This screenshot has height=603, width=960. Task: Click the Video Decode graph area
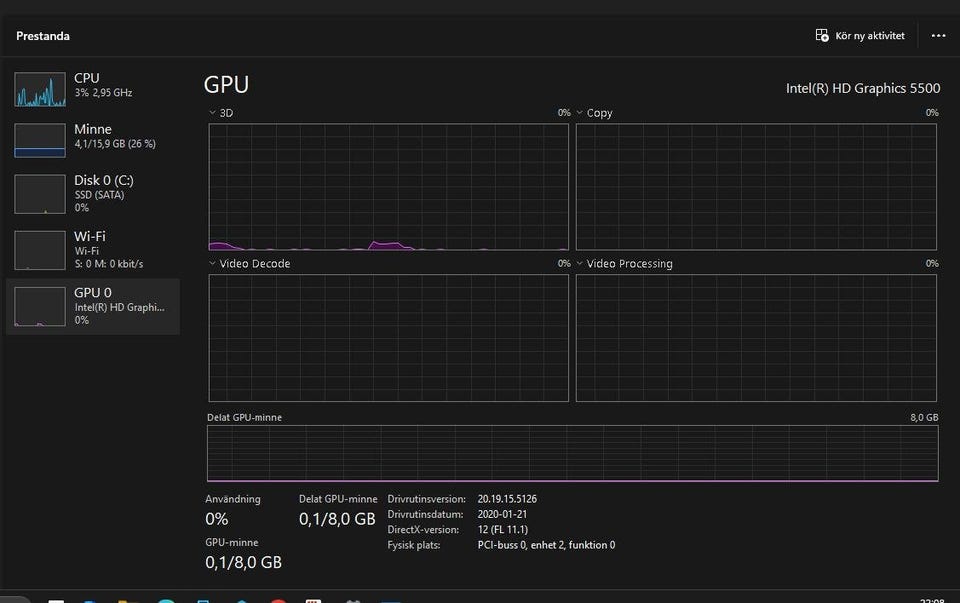click(x=388, y=338)
